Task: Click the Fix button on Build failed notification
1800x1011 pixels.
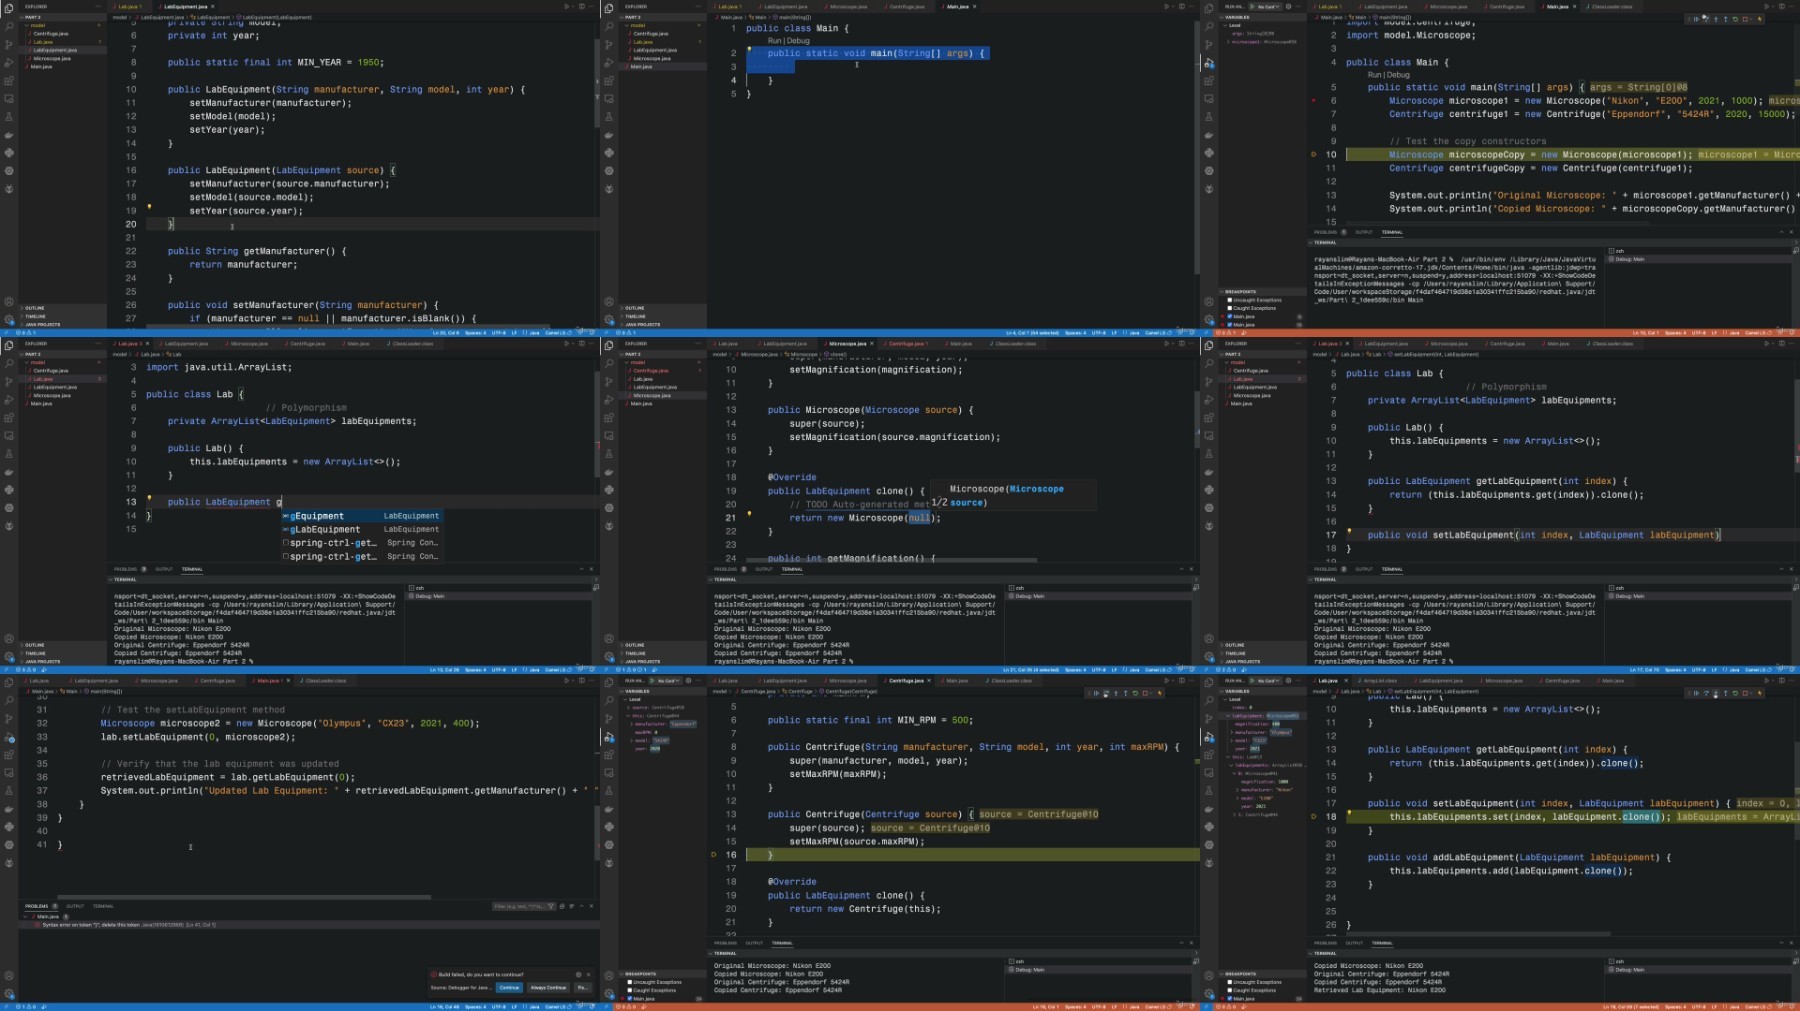Action: [583, 988]
